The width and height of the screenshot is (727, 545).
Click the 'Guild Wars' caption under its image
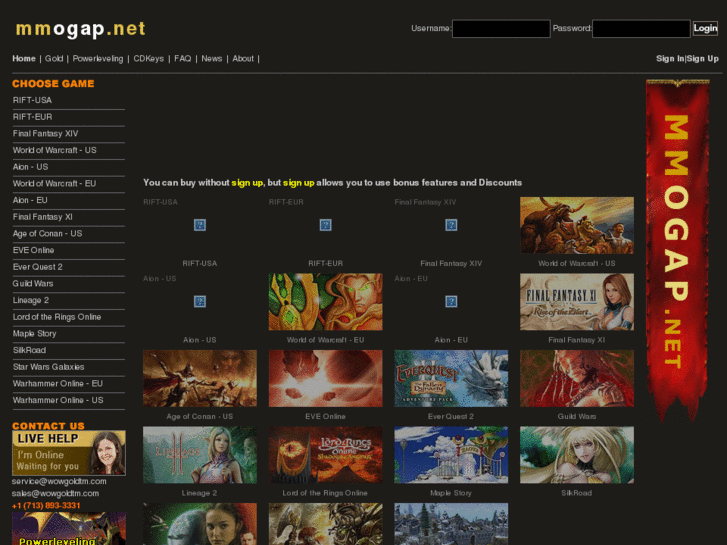pos(577,417)
